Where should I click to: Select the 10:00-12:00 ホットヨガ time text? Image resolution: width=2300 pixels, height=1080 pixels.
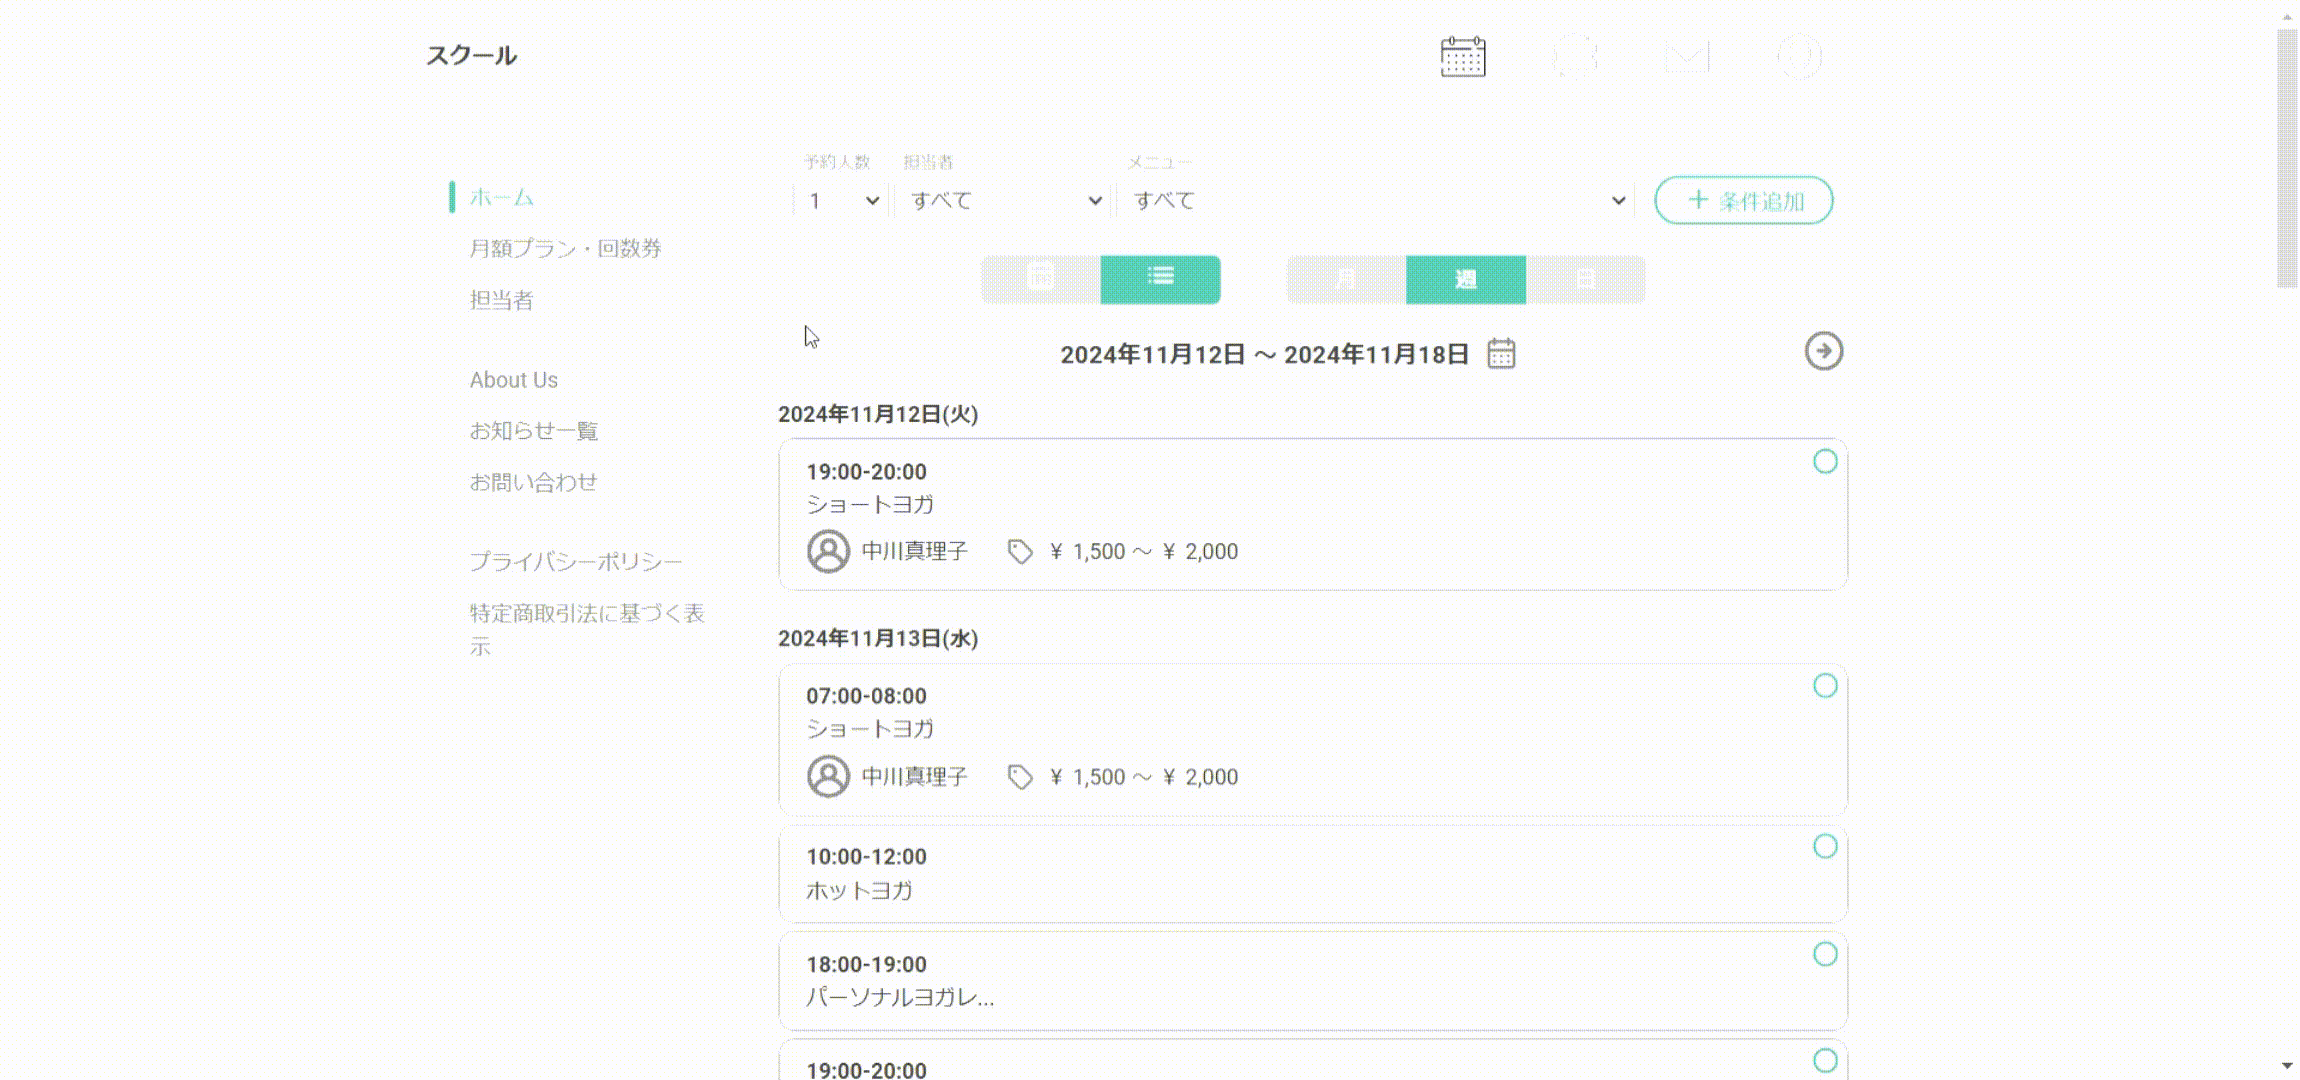point(866,857)
